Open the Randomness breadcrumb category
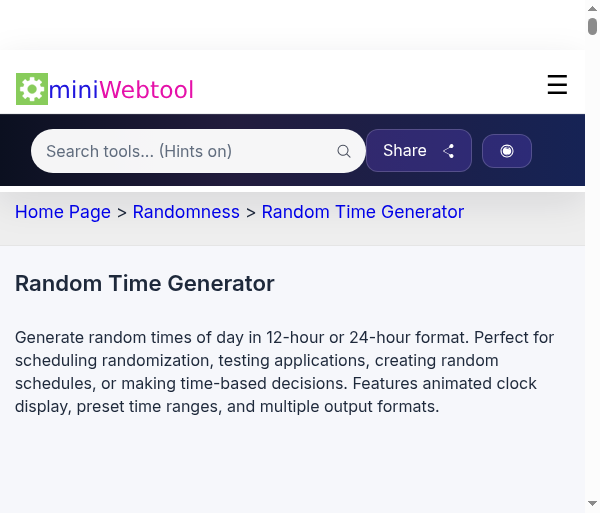 [186, 212]
